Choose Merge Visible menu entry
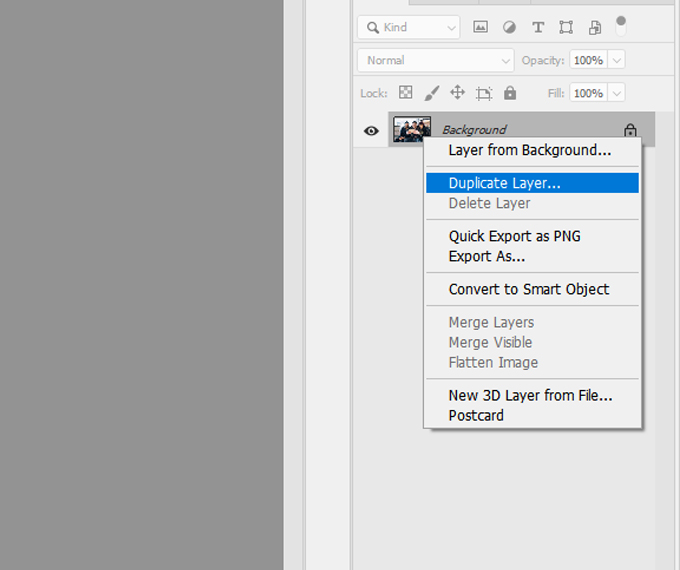The image size is (680, 570). click(x=532, y=342)
